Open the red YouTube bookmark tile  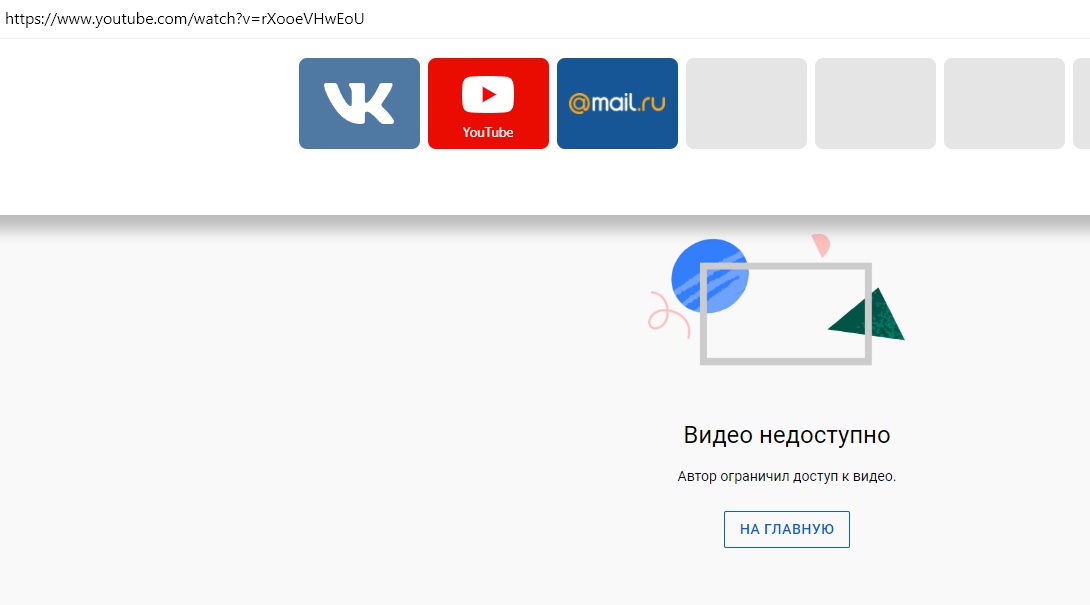coord(488,104)
